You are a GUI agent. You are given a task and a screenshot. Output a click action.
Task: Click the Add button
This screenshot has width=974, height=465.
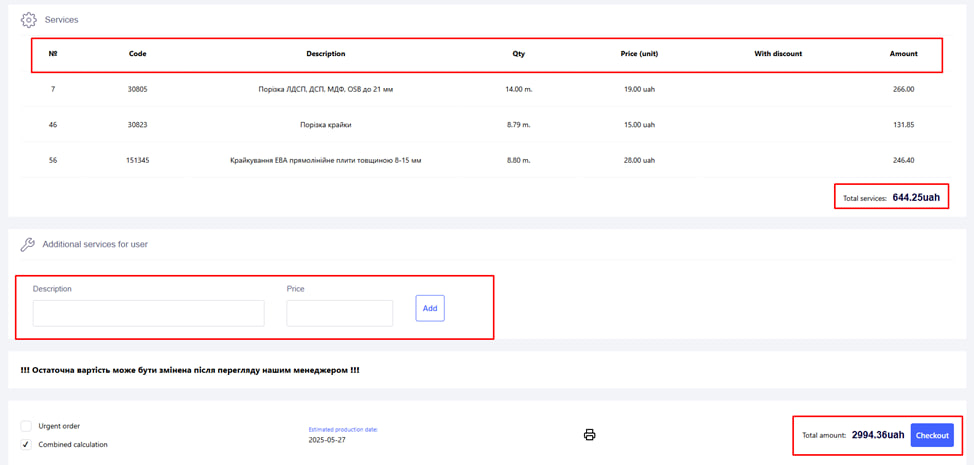tap(430, 308)
